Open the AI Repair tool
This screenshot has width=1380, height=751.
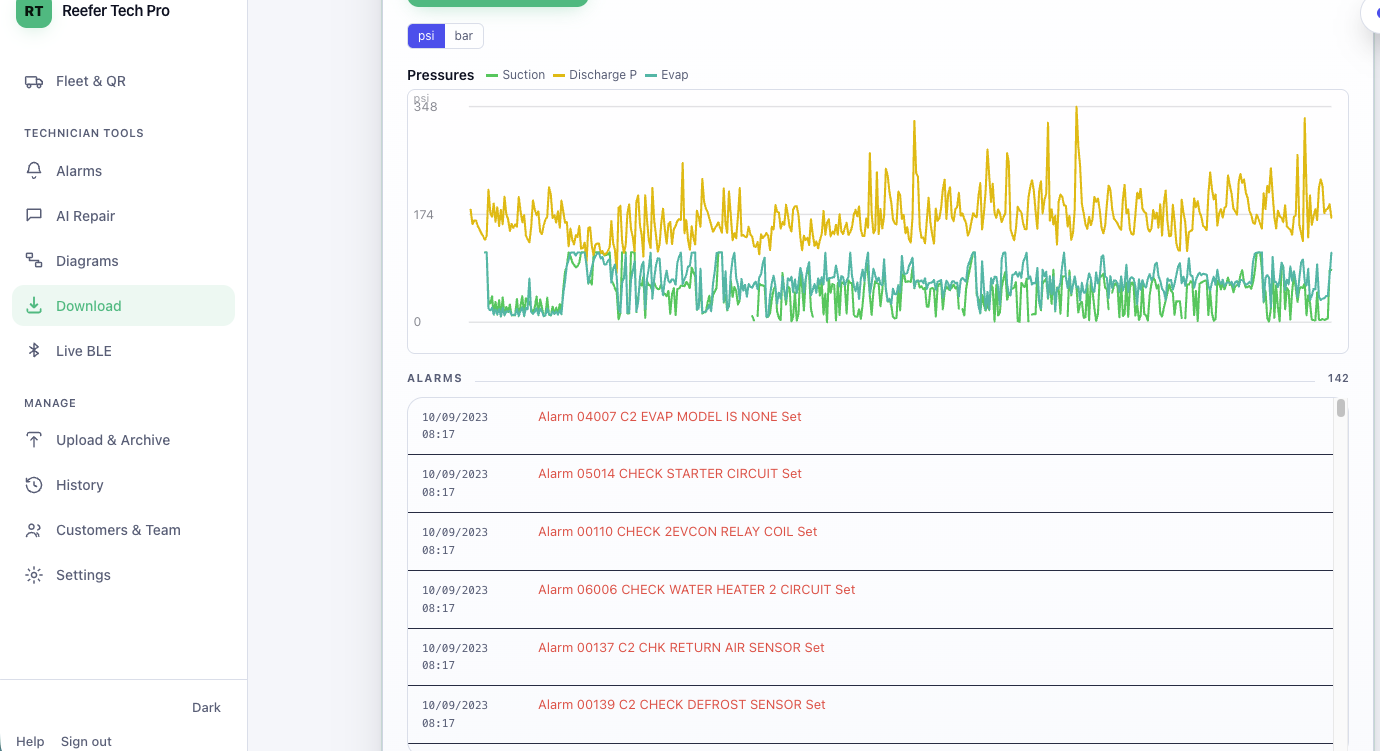124,216
